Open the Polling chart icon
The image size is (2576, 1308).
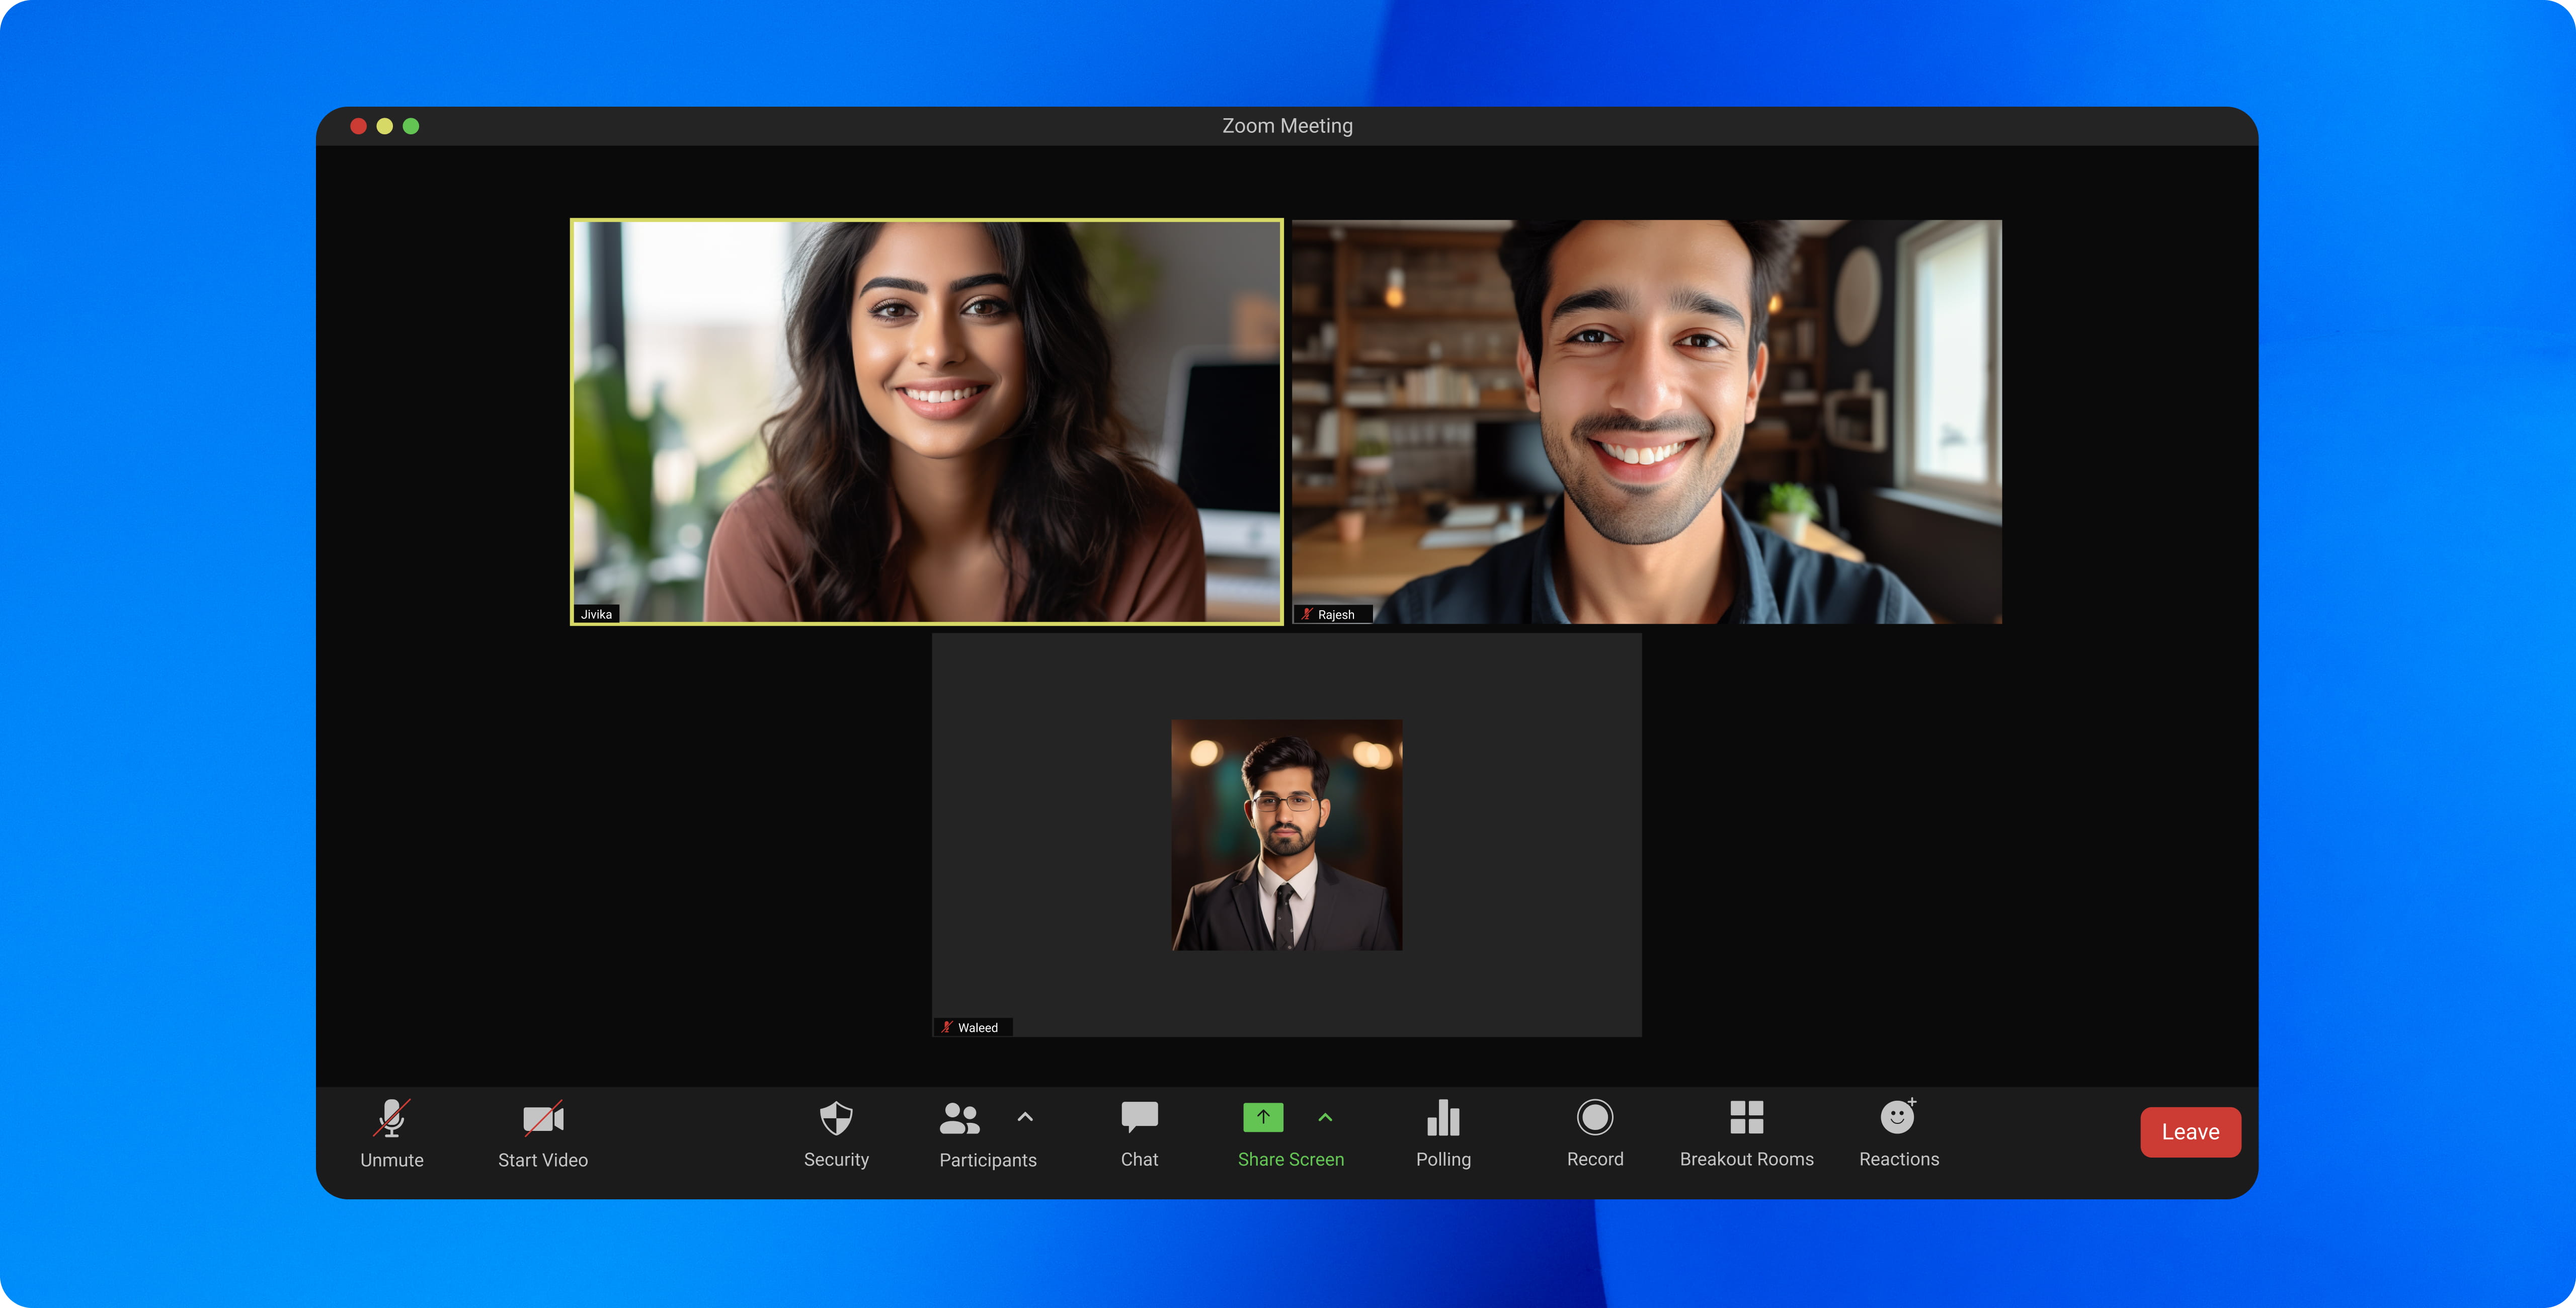1443,1118
